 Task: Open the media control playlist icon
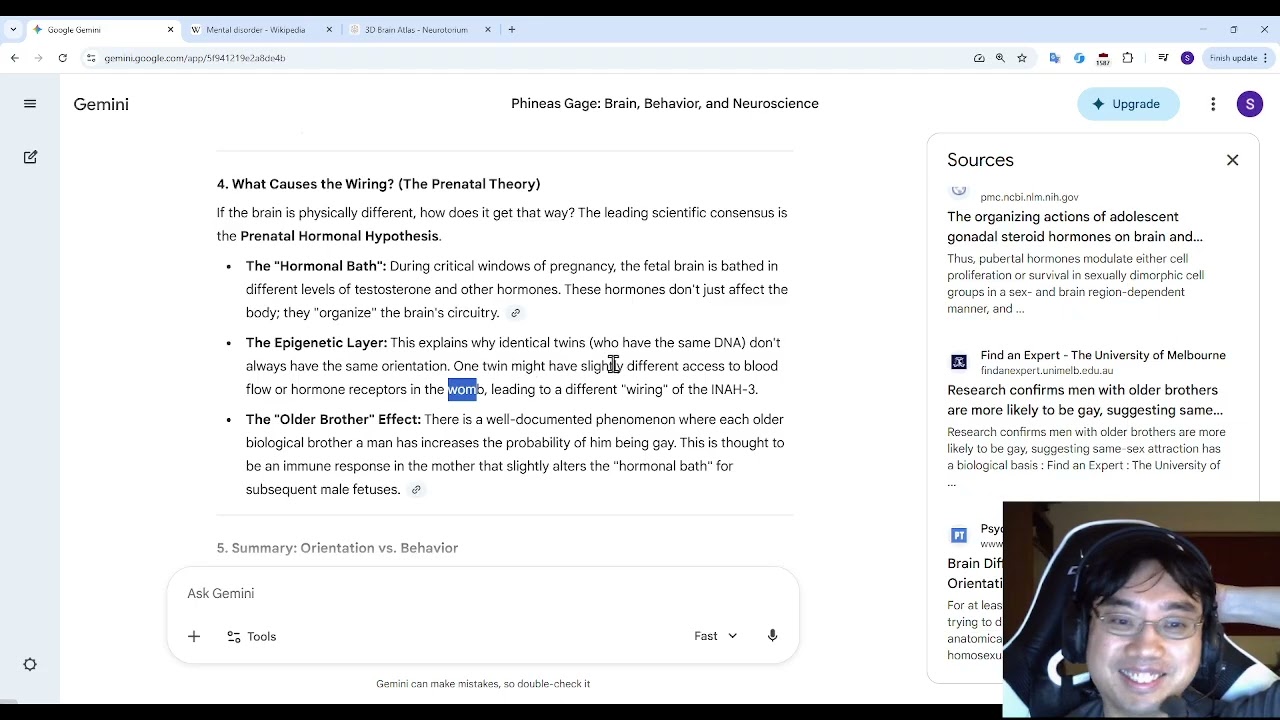click(x=1163, y=58)
